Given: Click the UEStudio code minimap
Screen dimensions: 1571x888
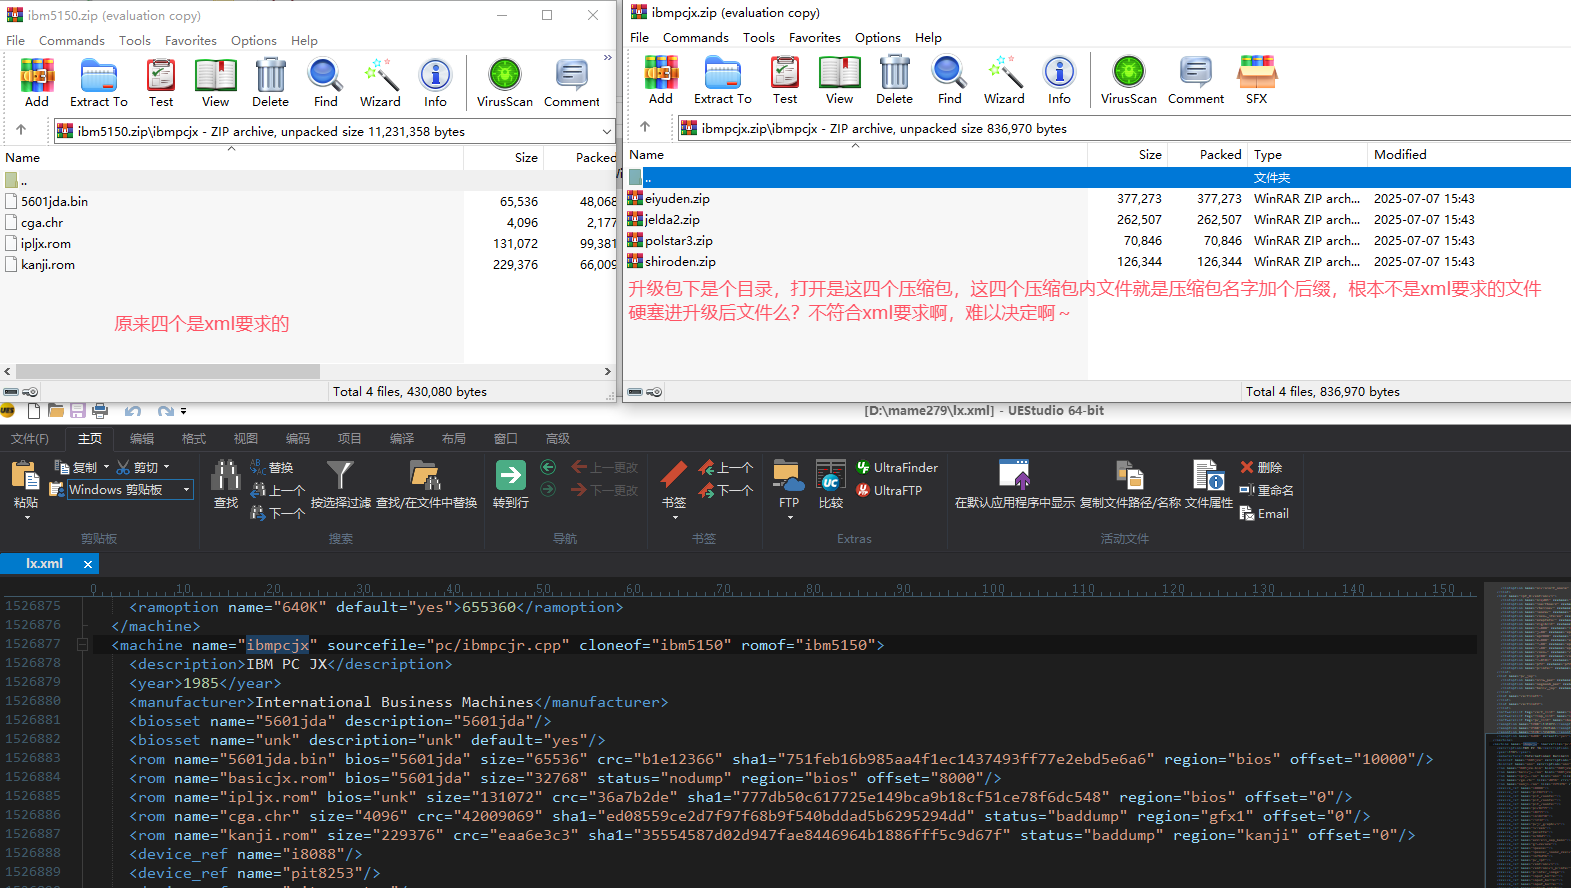Looking at the screenshot, I should click(1527, 735).
